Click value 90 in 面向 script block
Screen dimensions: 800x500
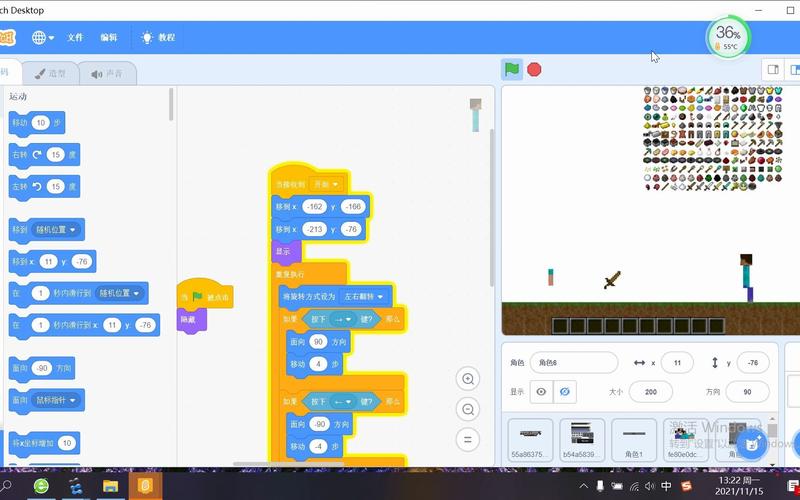click(319, 342)
